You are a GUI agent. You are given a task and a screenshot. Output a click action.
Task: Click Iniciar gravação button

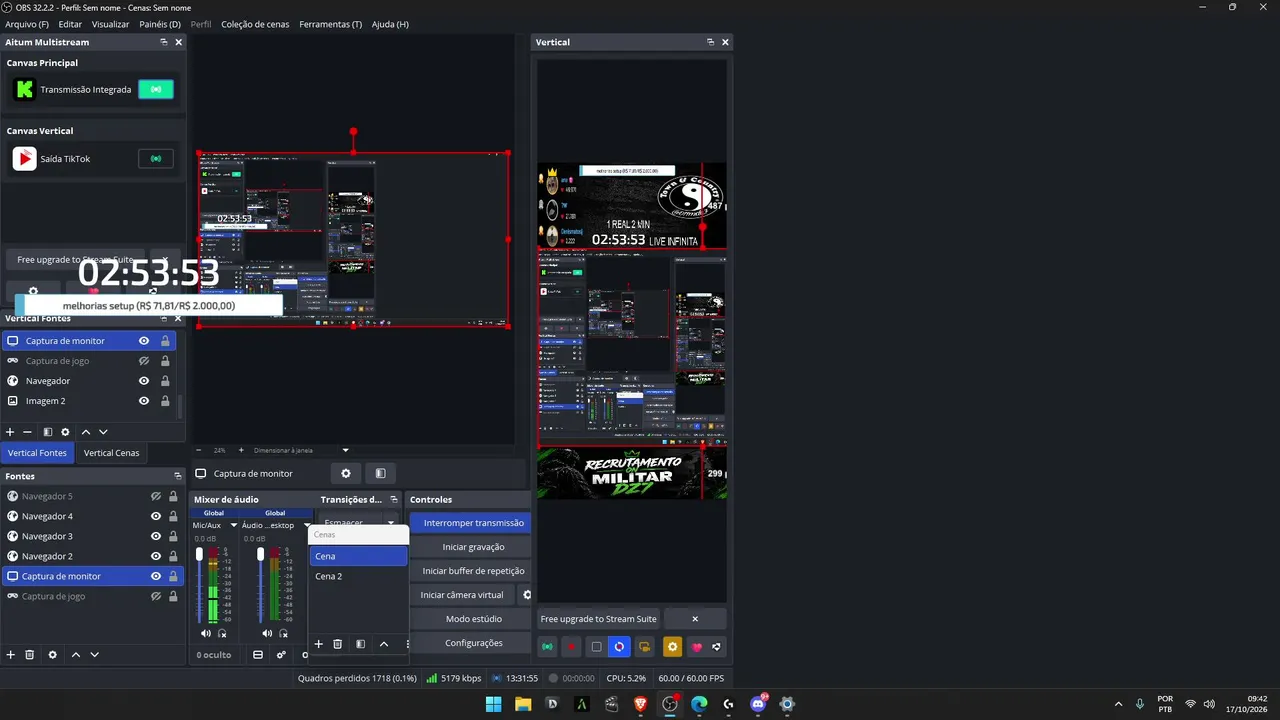470,547
